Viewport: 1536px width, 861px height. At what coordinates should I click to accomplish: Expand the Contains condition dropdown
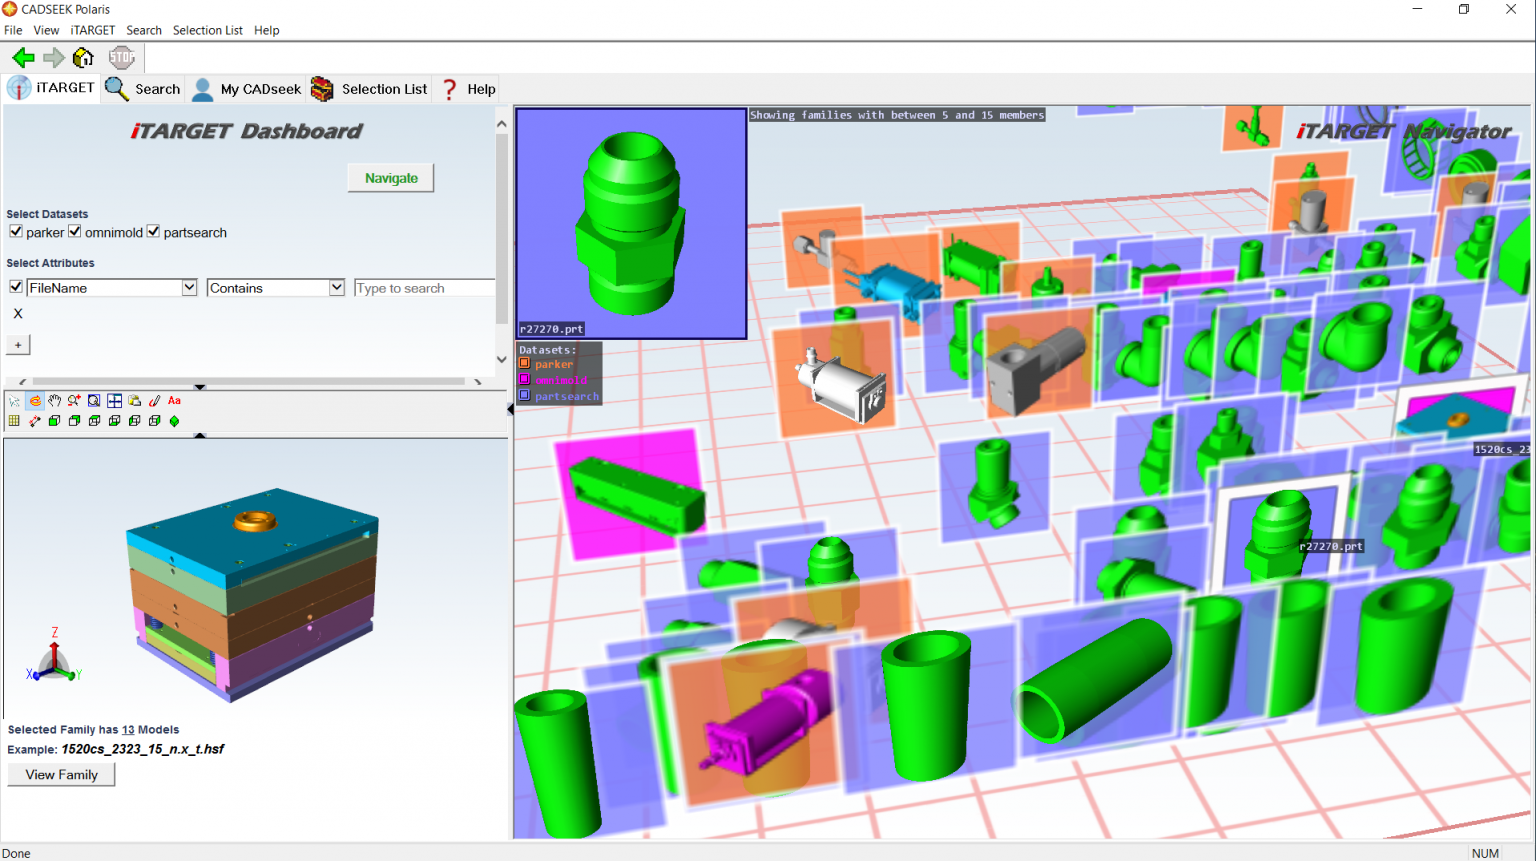pos(336,288)
